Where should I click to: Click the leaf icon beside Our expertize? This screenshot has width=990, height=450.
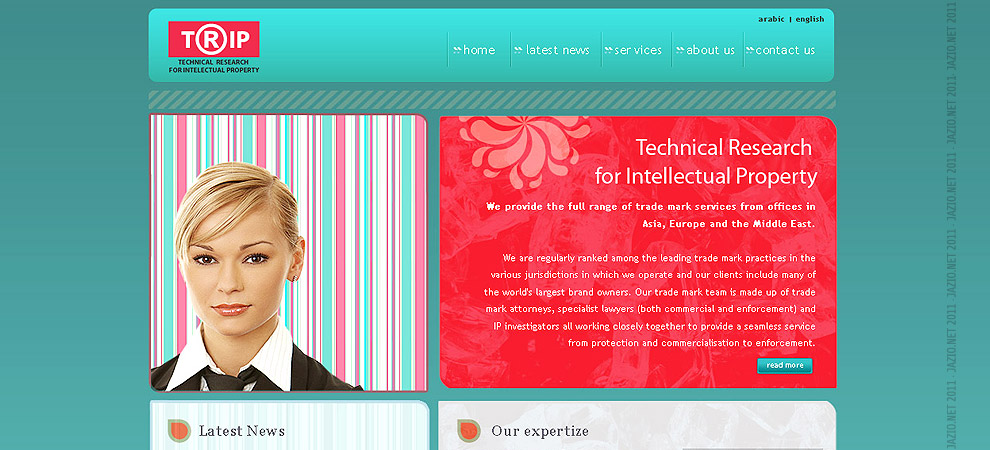(468, 430)
